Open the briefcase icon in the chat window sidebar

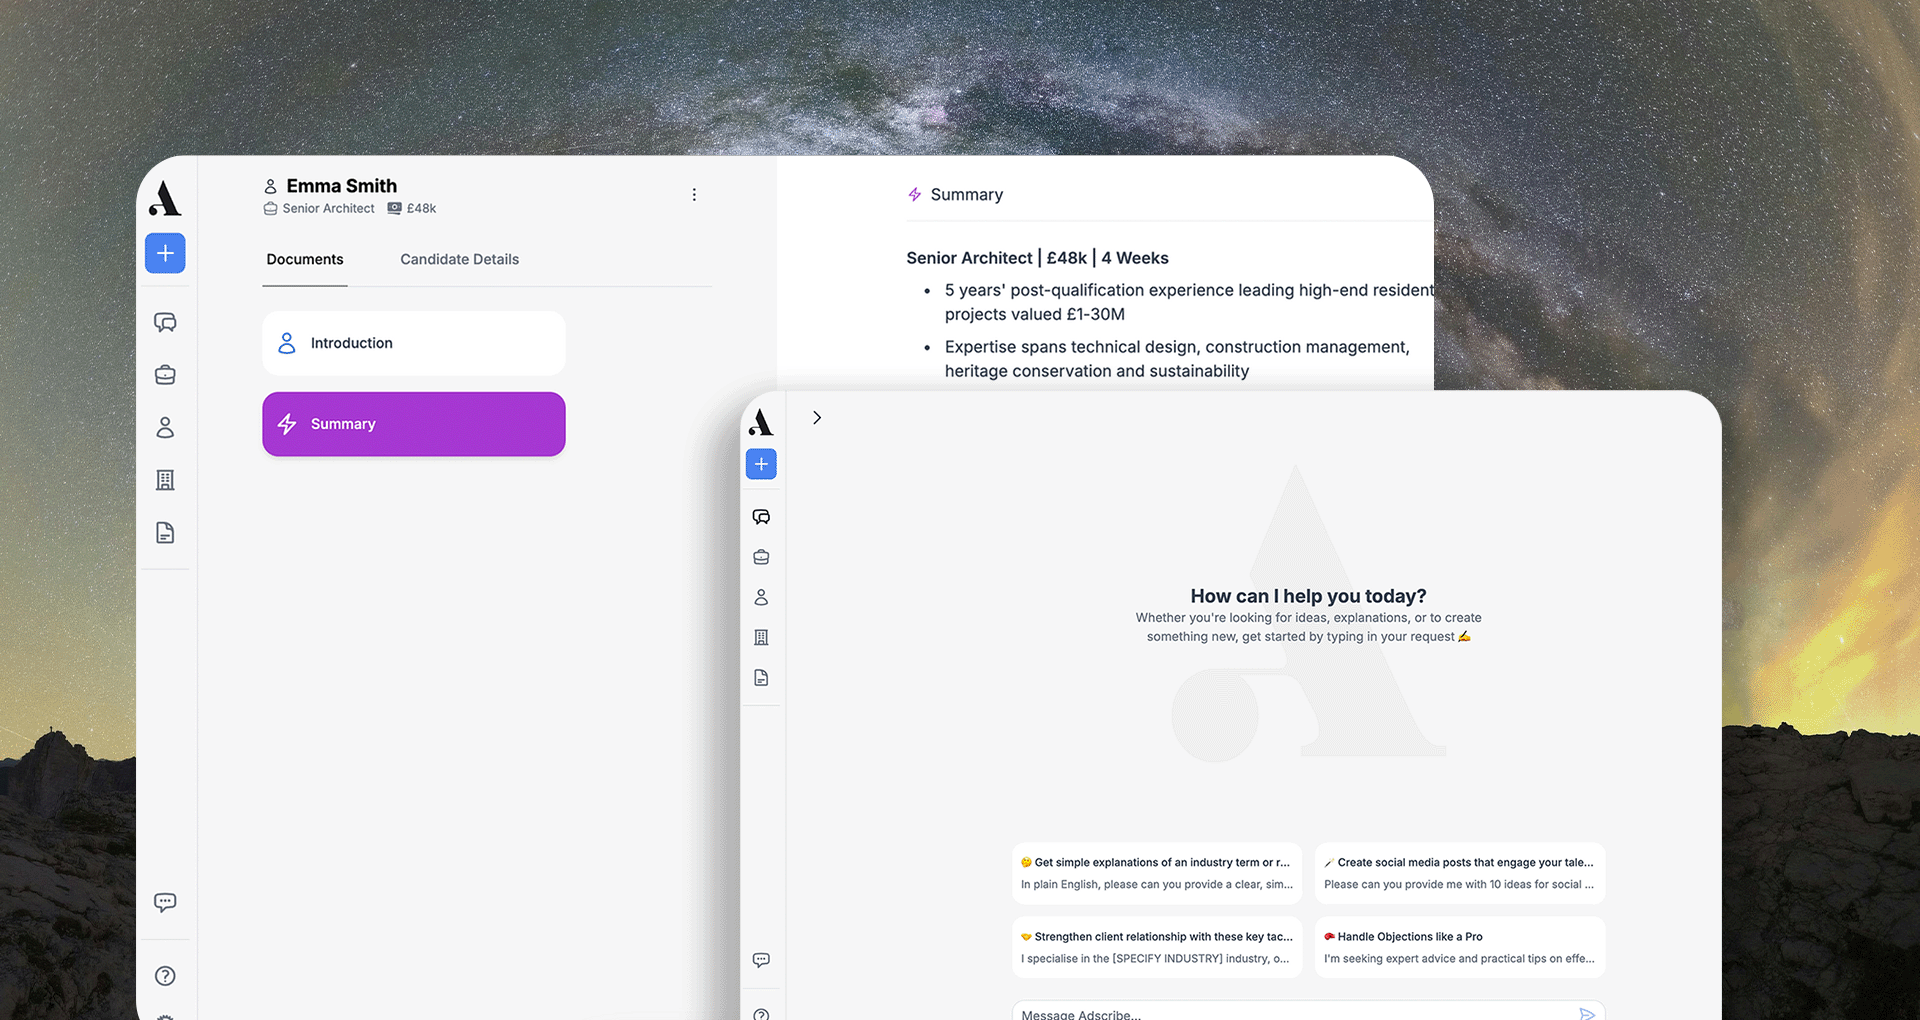click(761, 557)
